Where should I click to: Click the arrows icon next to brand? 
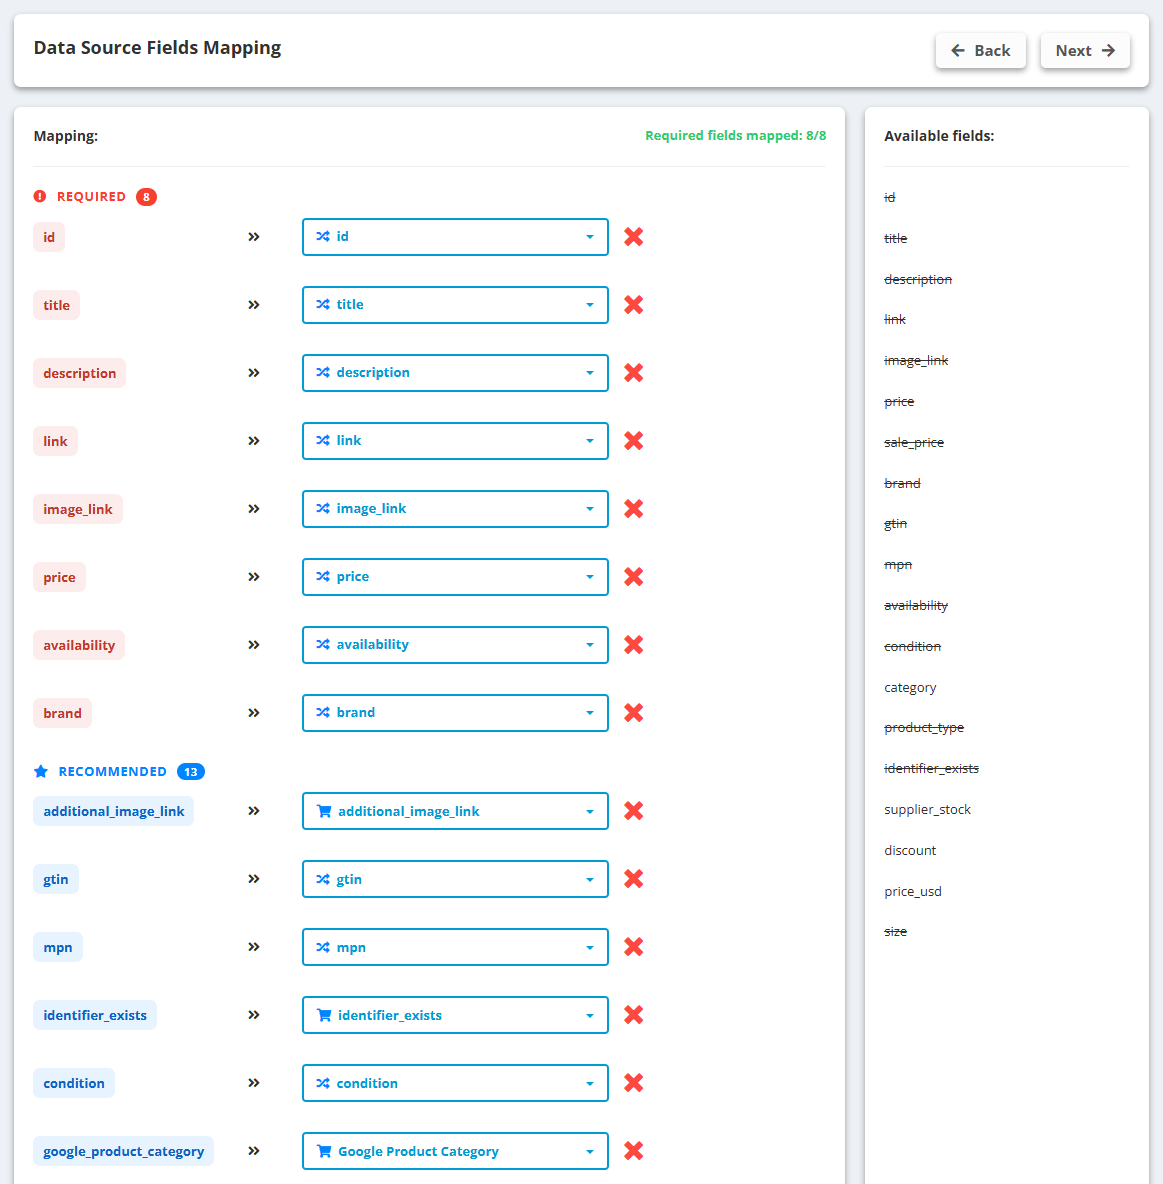(254, 713)
